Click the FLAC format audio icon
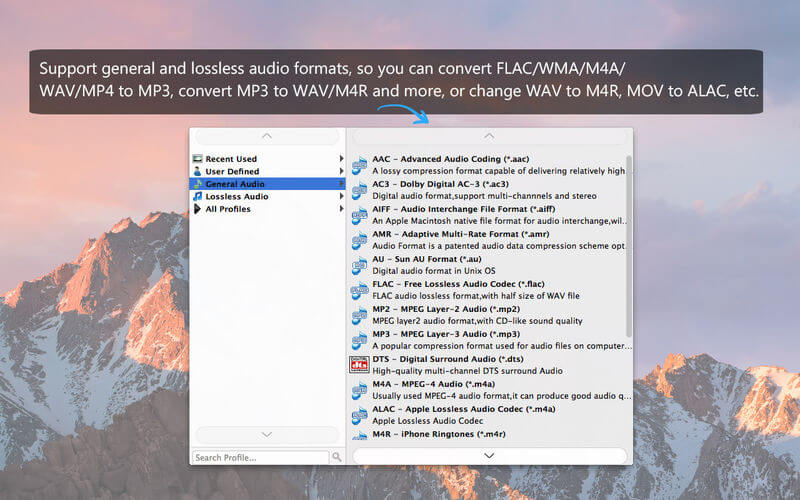This screenshot has width=800, height=500. point(359,290)
